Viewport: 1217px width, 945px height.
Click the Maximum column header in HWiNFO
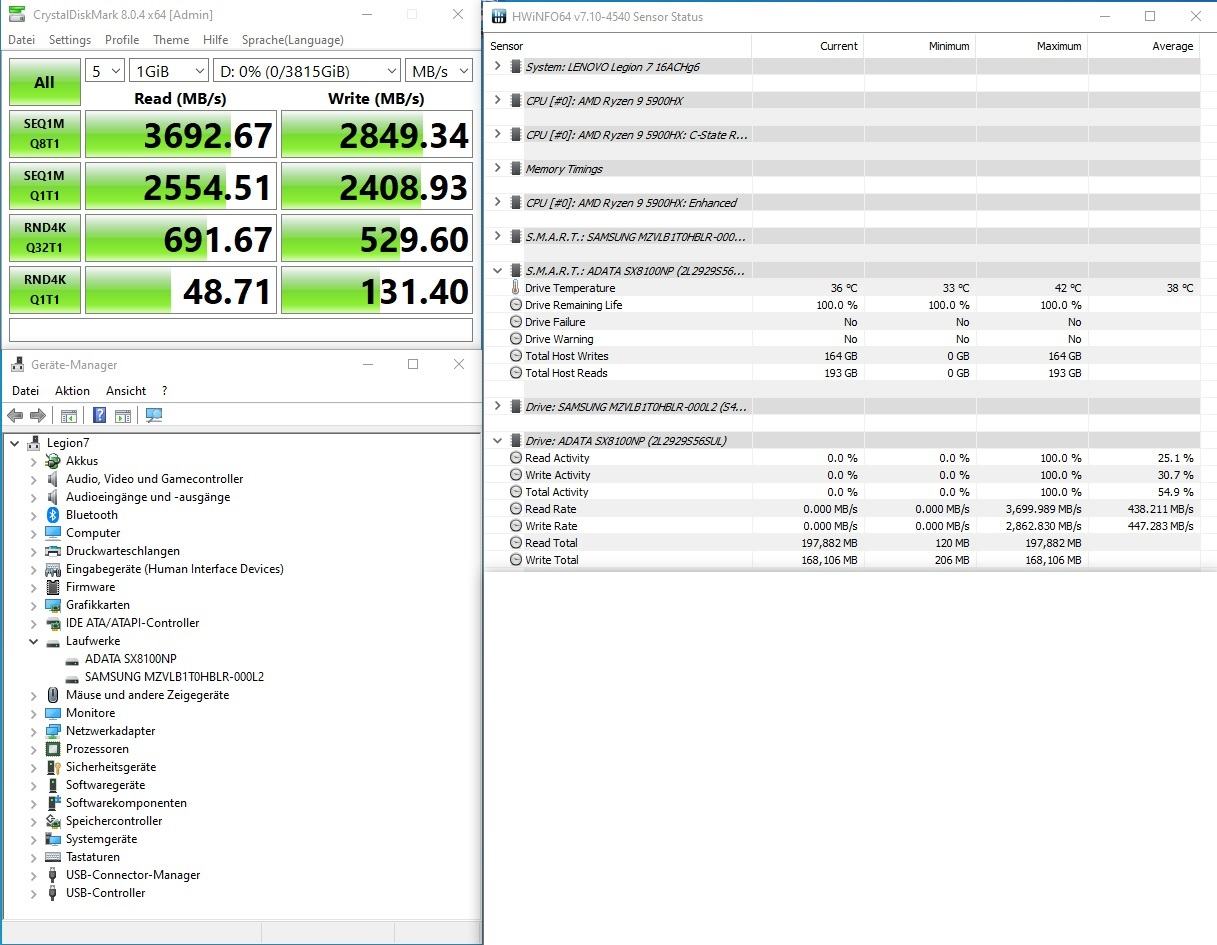pos(1031,46)
